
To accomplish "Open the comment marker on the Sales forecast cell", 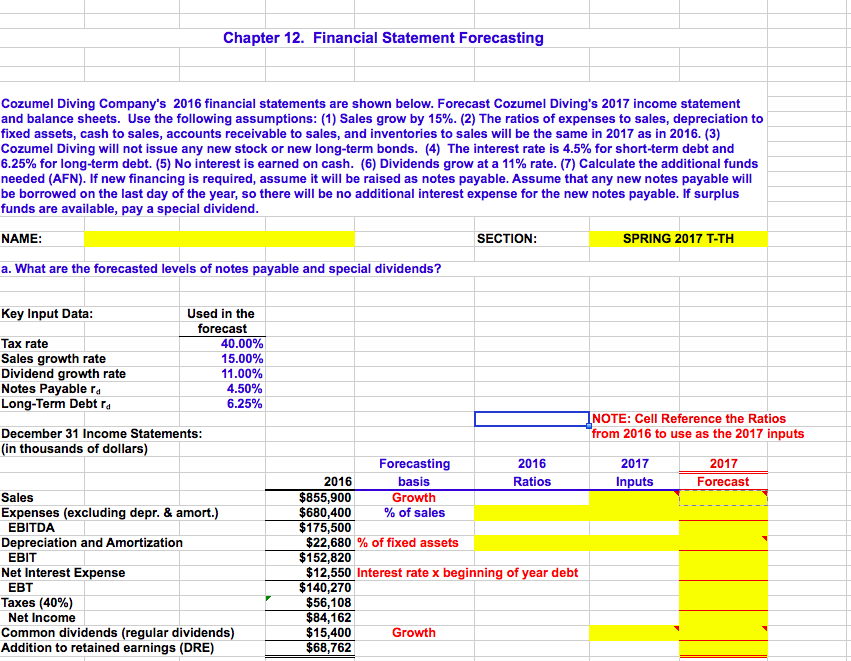I will (764, 493).
